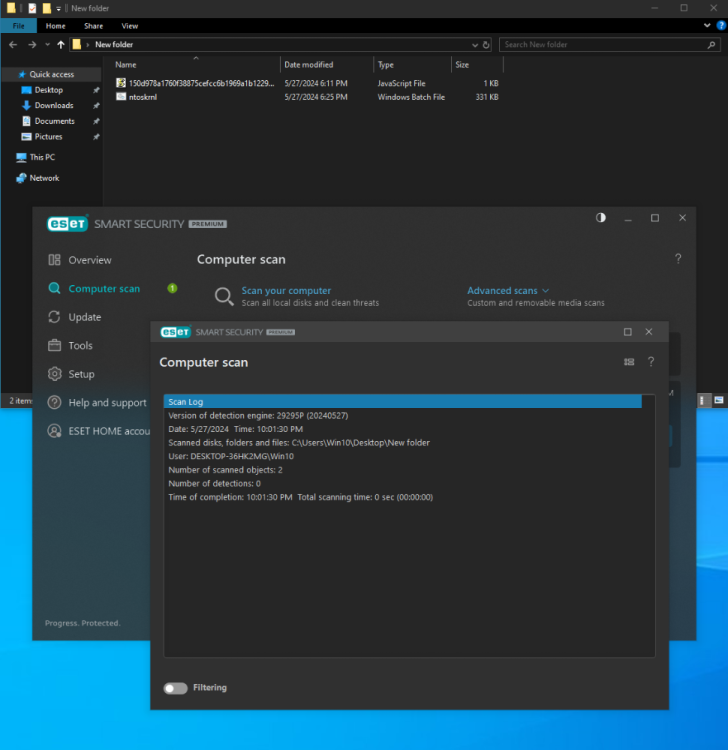Open the Home ribbon tab in Explorer

click(55, 26)
